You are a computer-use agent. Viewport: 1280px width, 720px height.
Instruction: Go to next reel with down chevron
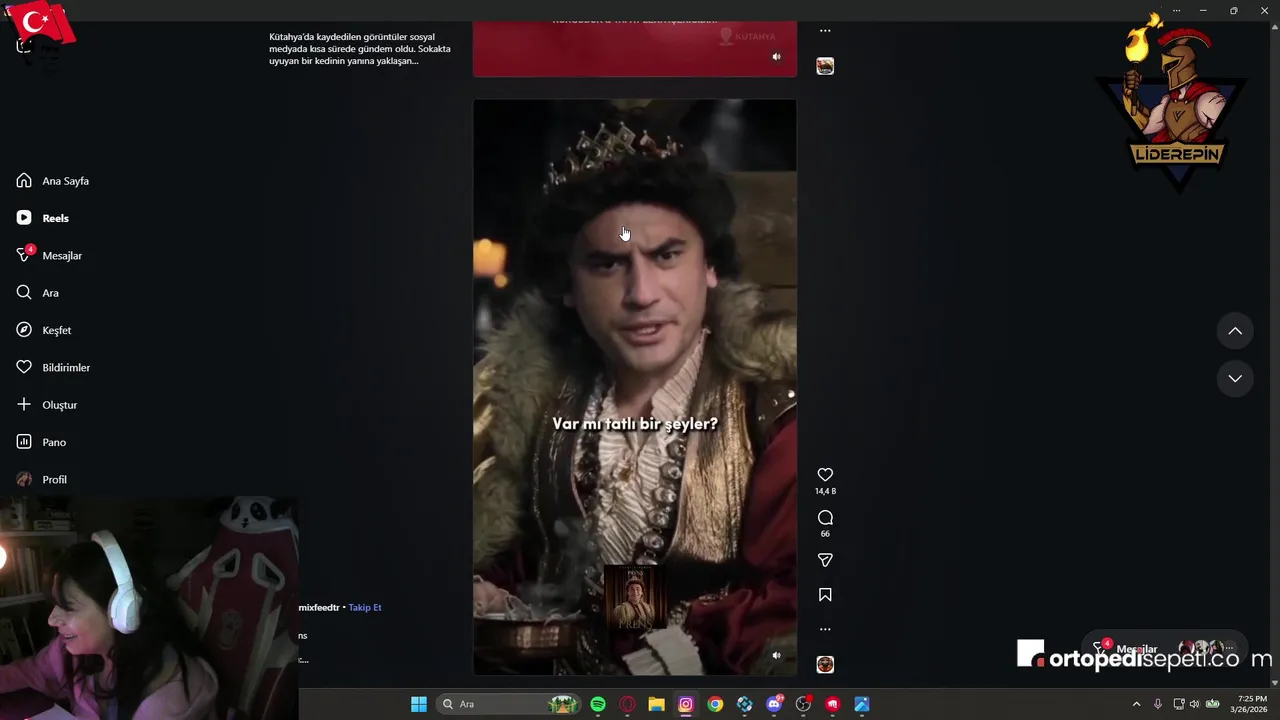(1235, 378)
